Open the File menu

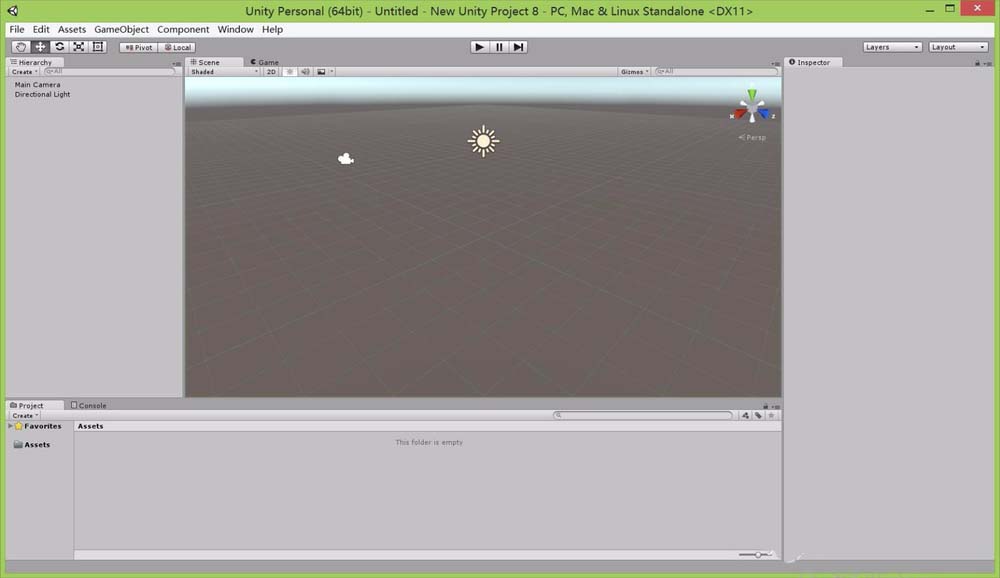[17, 29]
